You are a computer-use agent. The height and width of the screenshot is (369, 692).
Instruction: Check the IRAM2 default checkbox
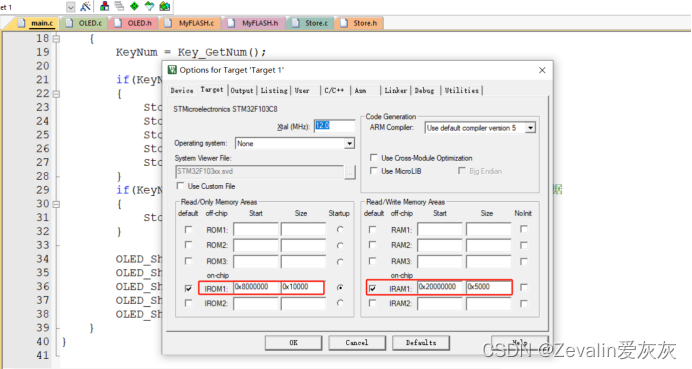click(x=372, y=303)
